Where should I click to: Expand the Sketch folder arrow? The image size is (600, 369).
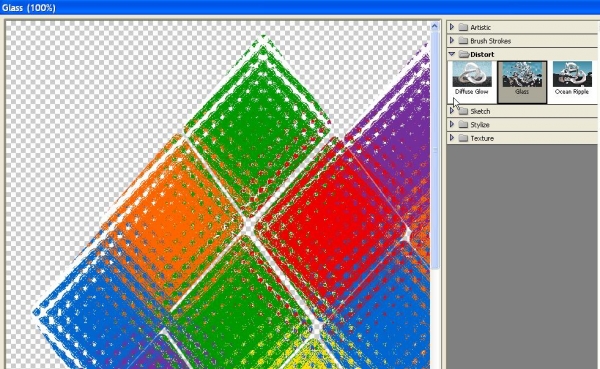[x=452, y=111]
